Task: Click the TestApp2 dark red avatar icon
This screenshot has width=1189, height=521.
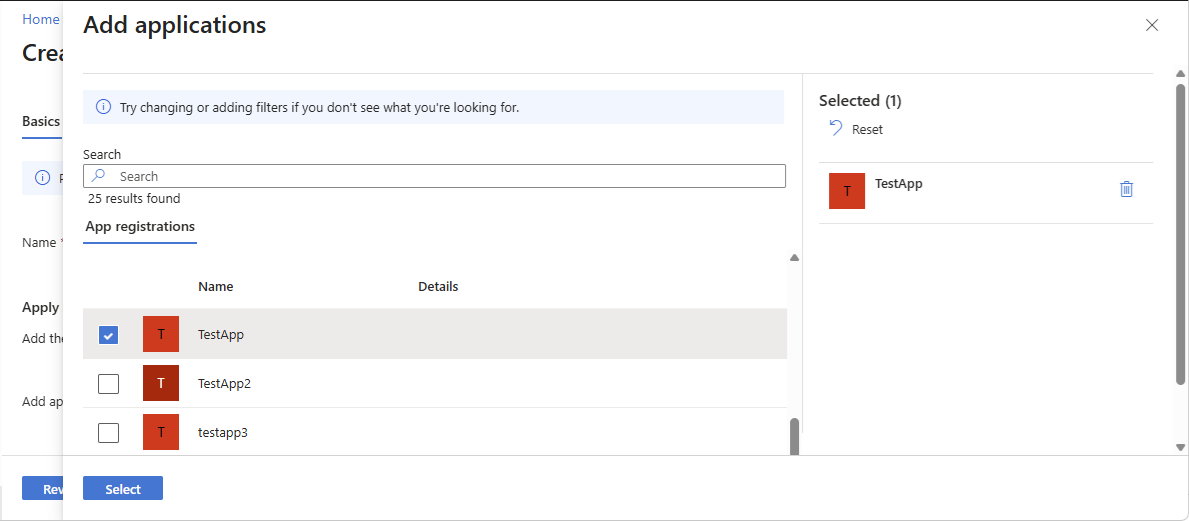Action: tap(161, 383)
